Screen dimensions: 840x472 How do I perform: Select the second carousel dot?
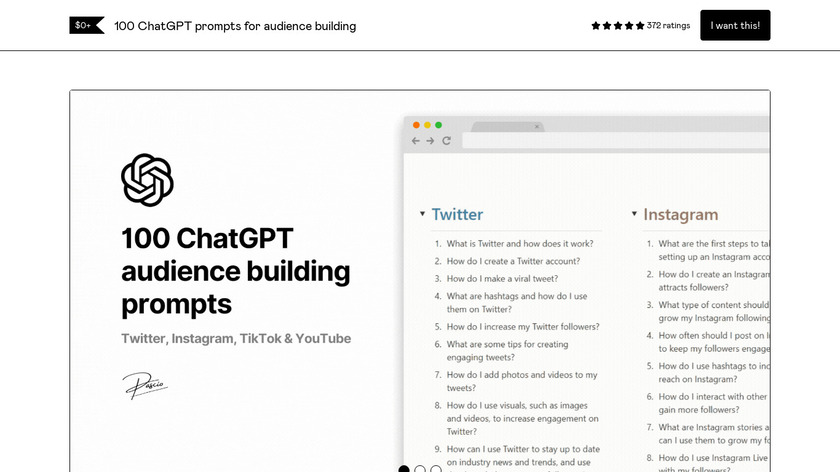pos(420,469)
